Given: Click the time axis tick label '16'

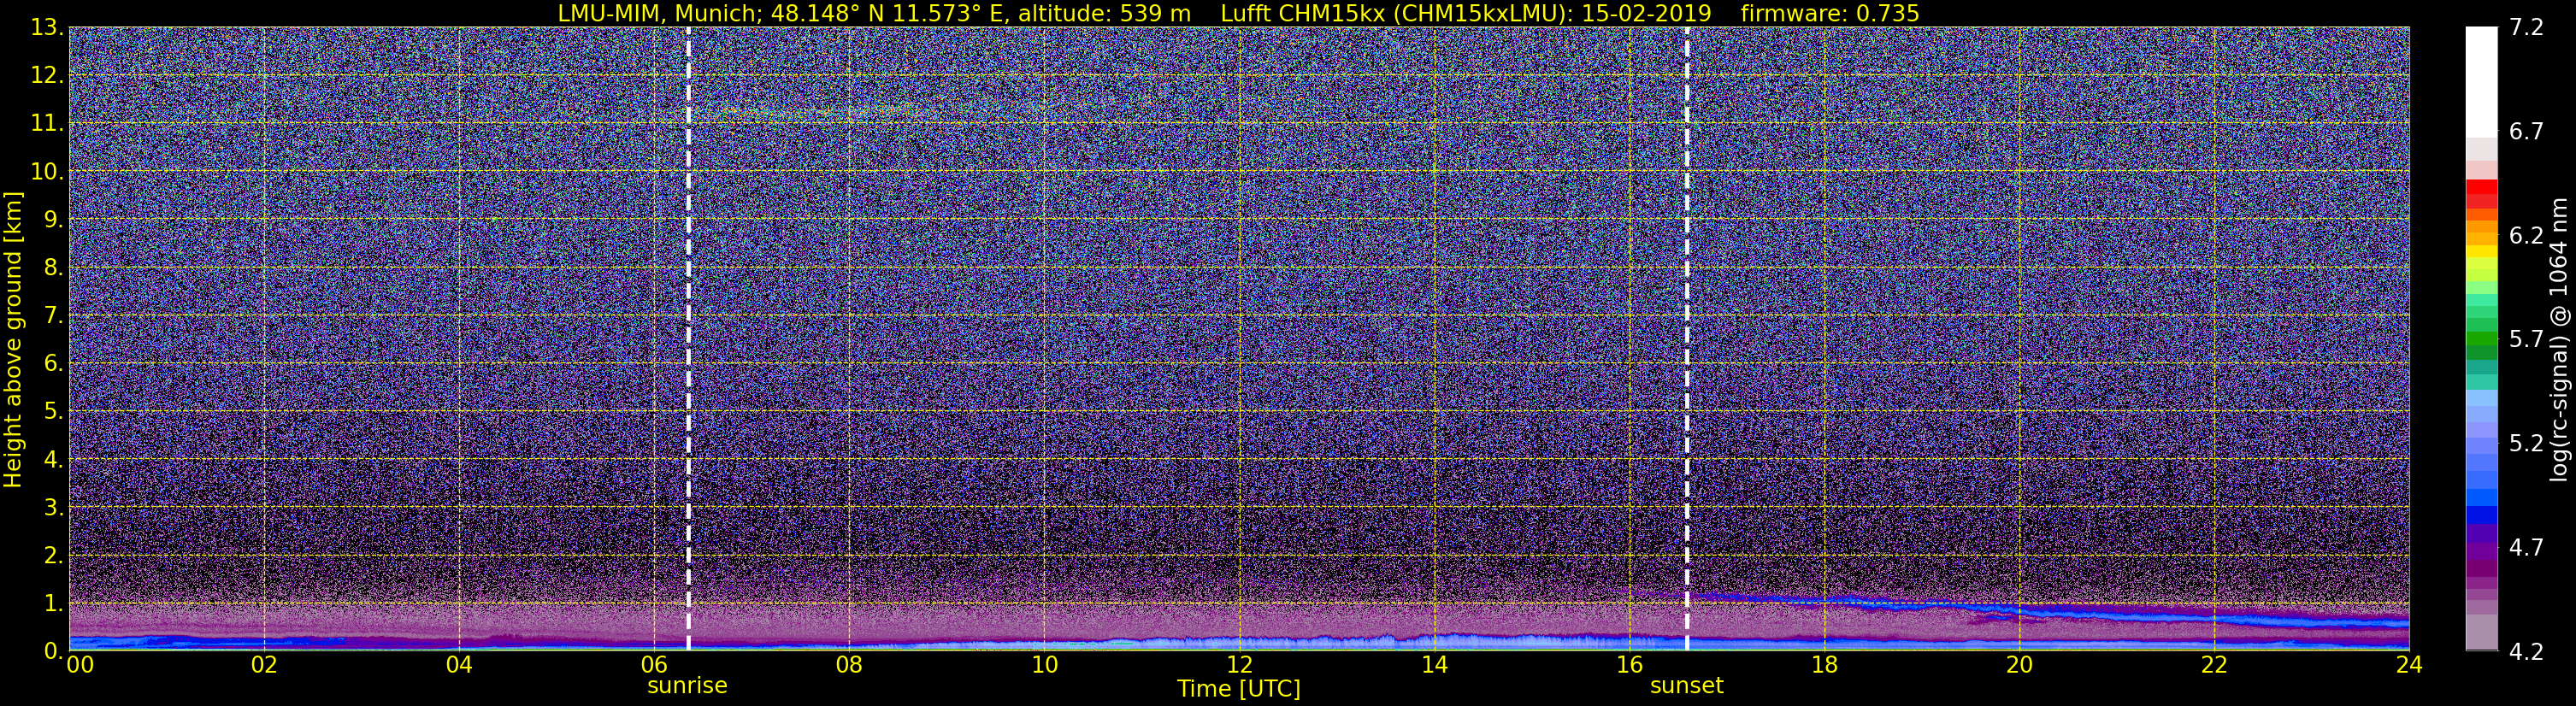Looking at the screenshot, I should coord(1629,665).
